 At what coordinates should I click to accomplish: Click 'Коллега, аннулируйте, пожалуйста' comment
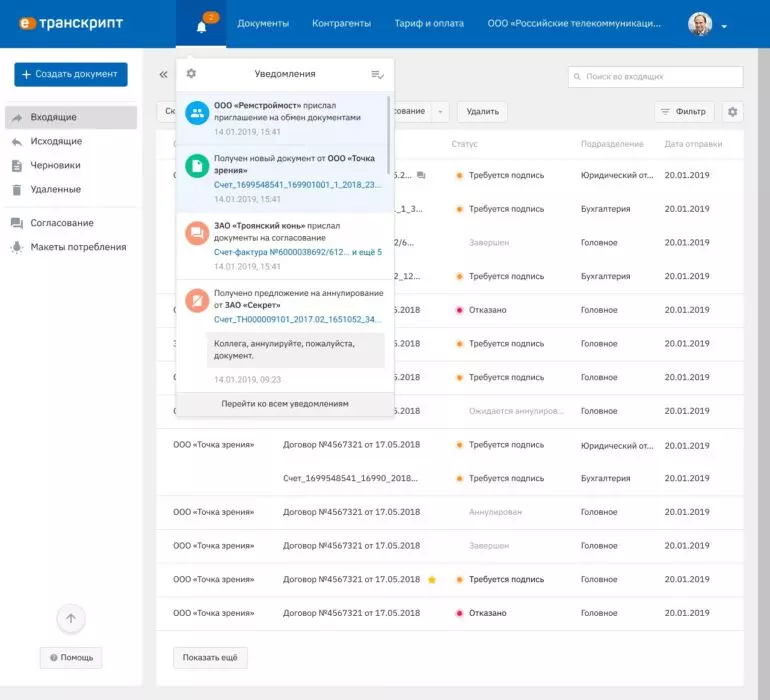295,350
